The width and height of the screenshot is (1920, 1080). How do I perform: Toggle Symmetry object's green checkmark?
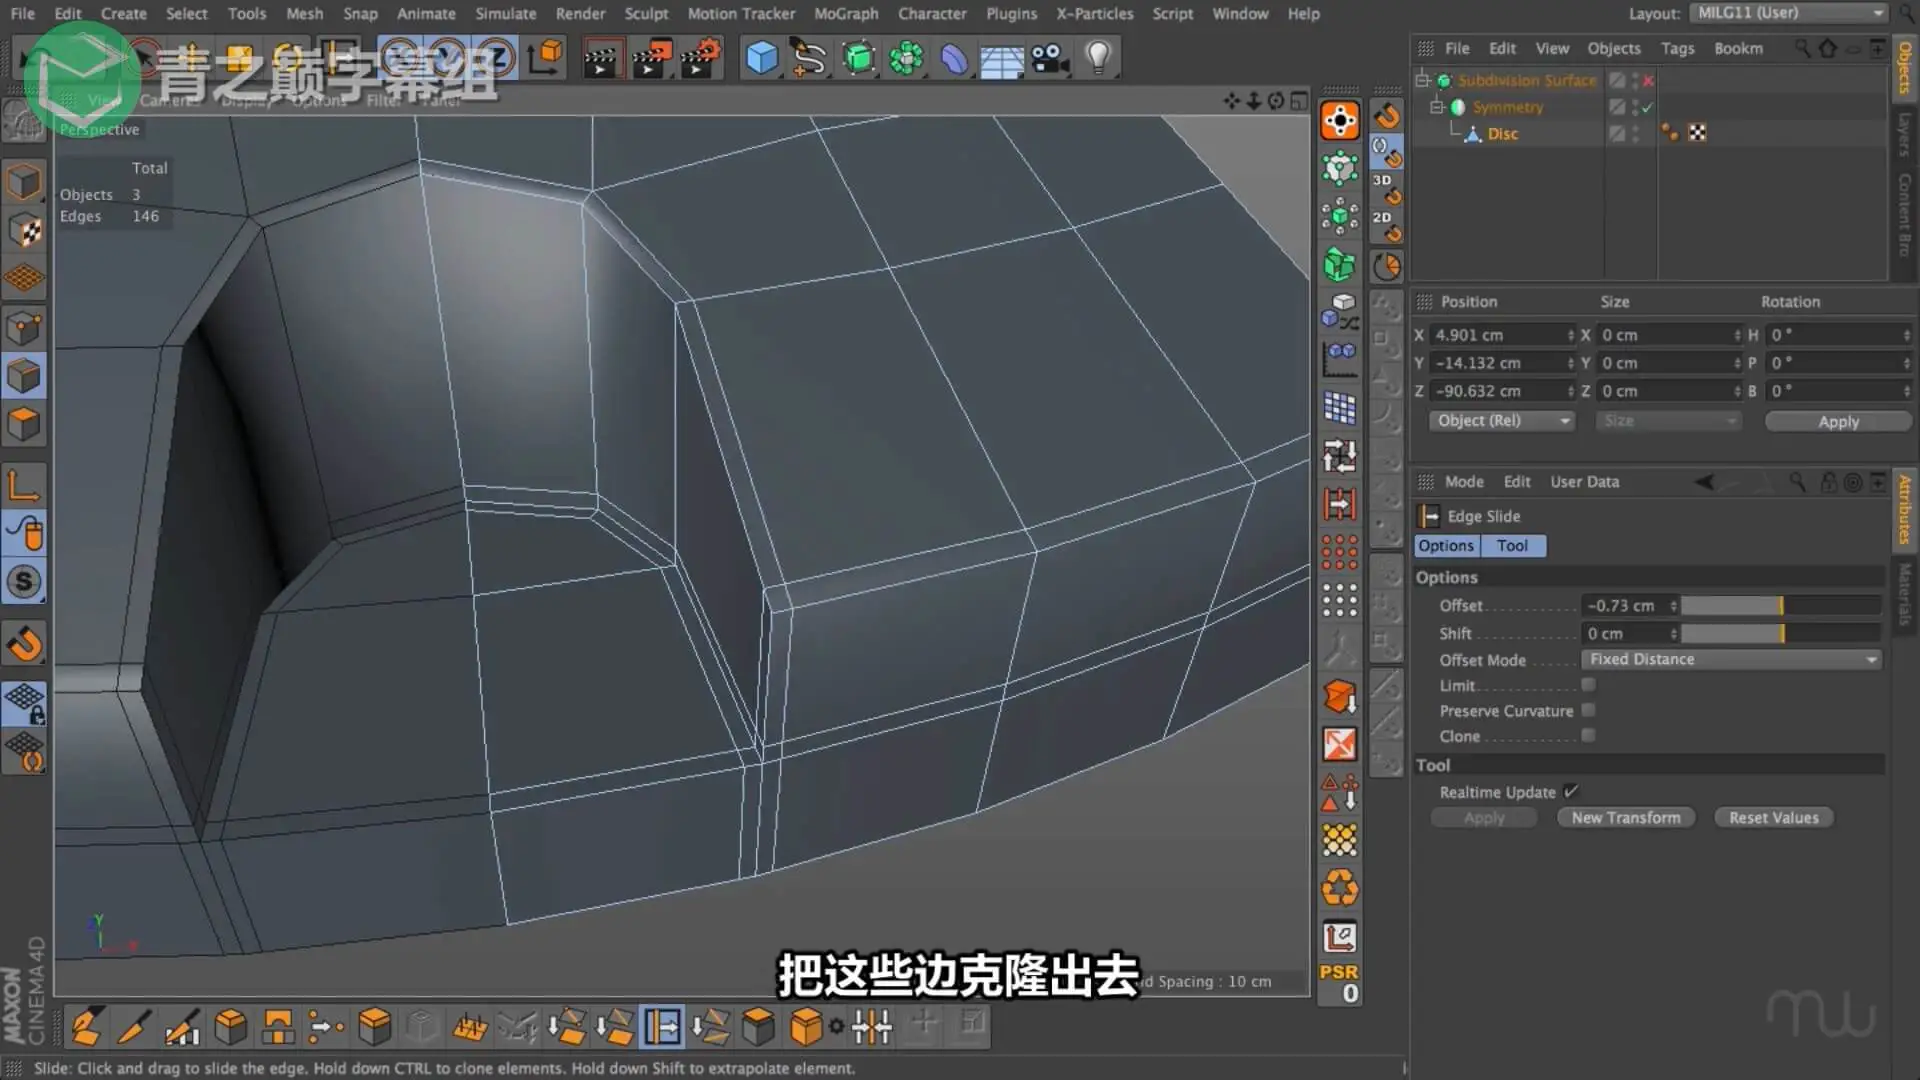[1647, 106]
